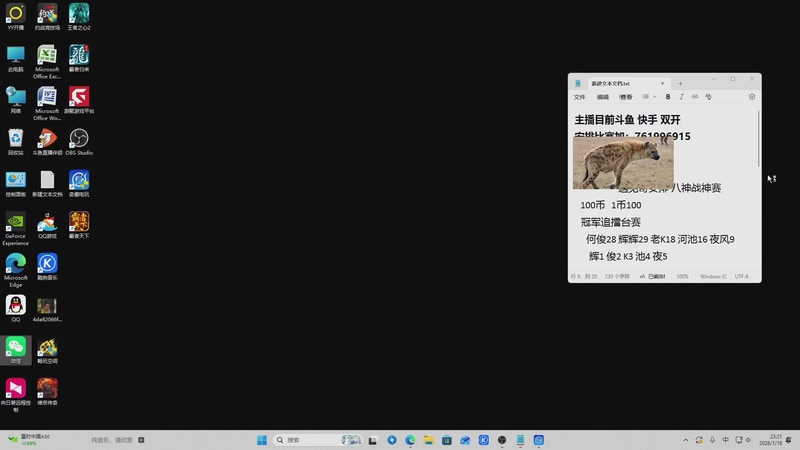Insert a link using Notepad toolbar

(695, 97)
